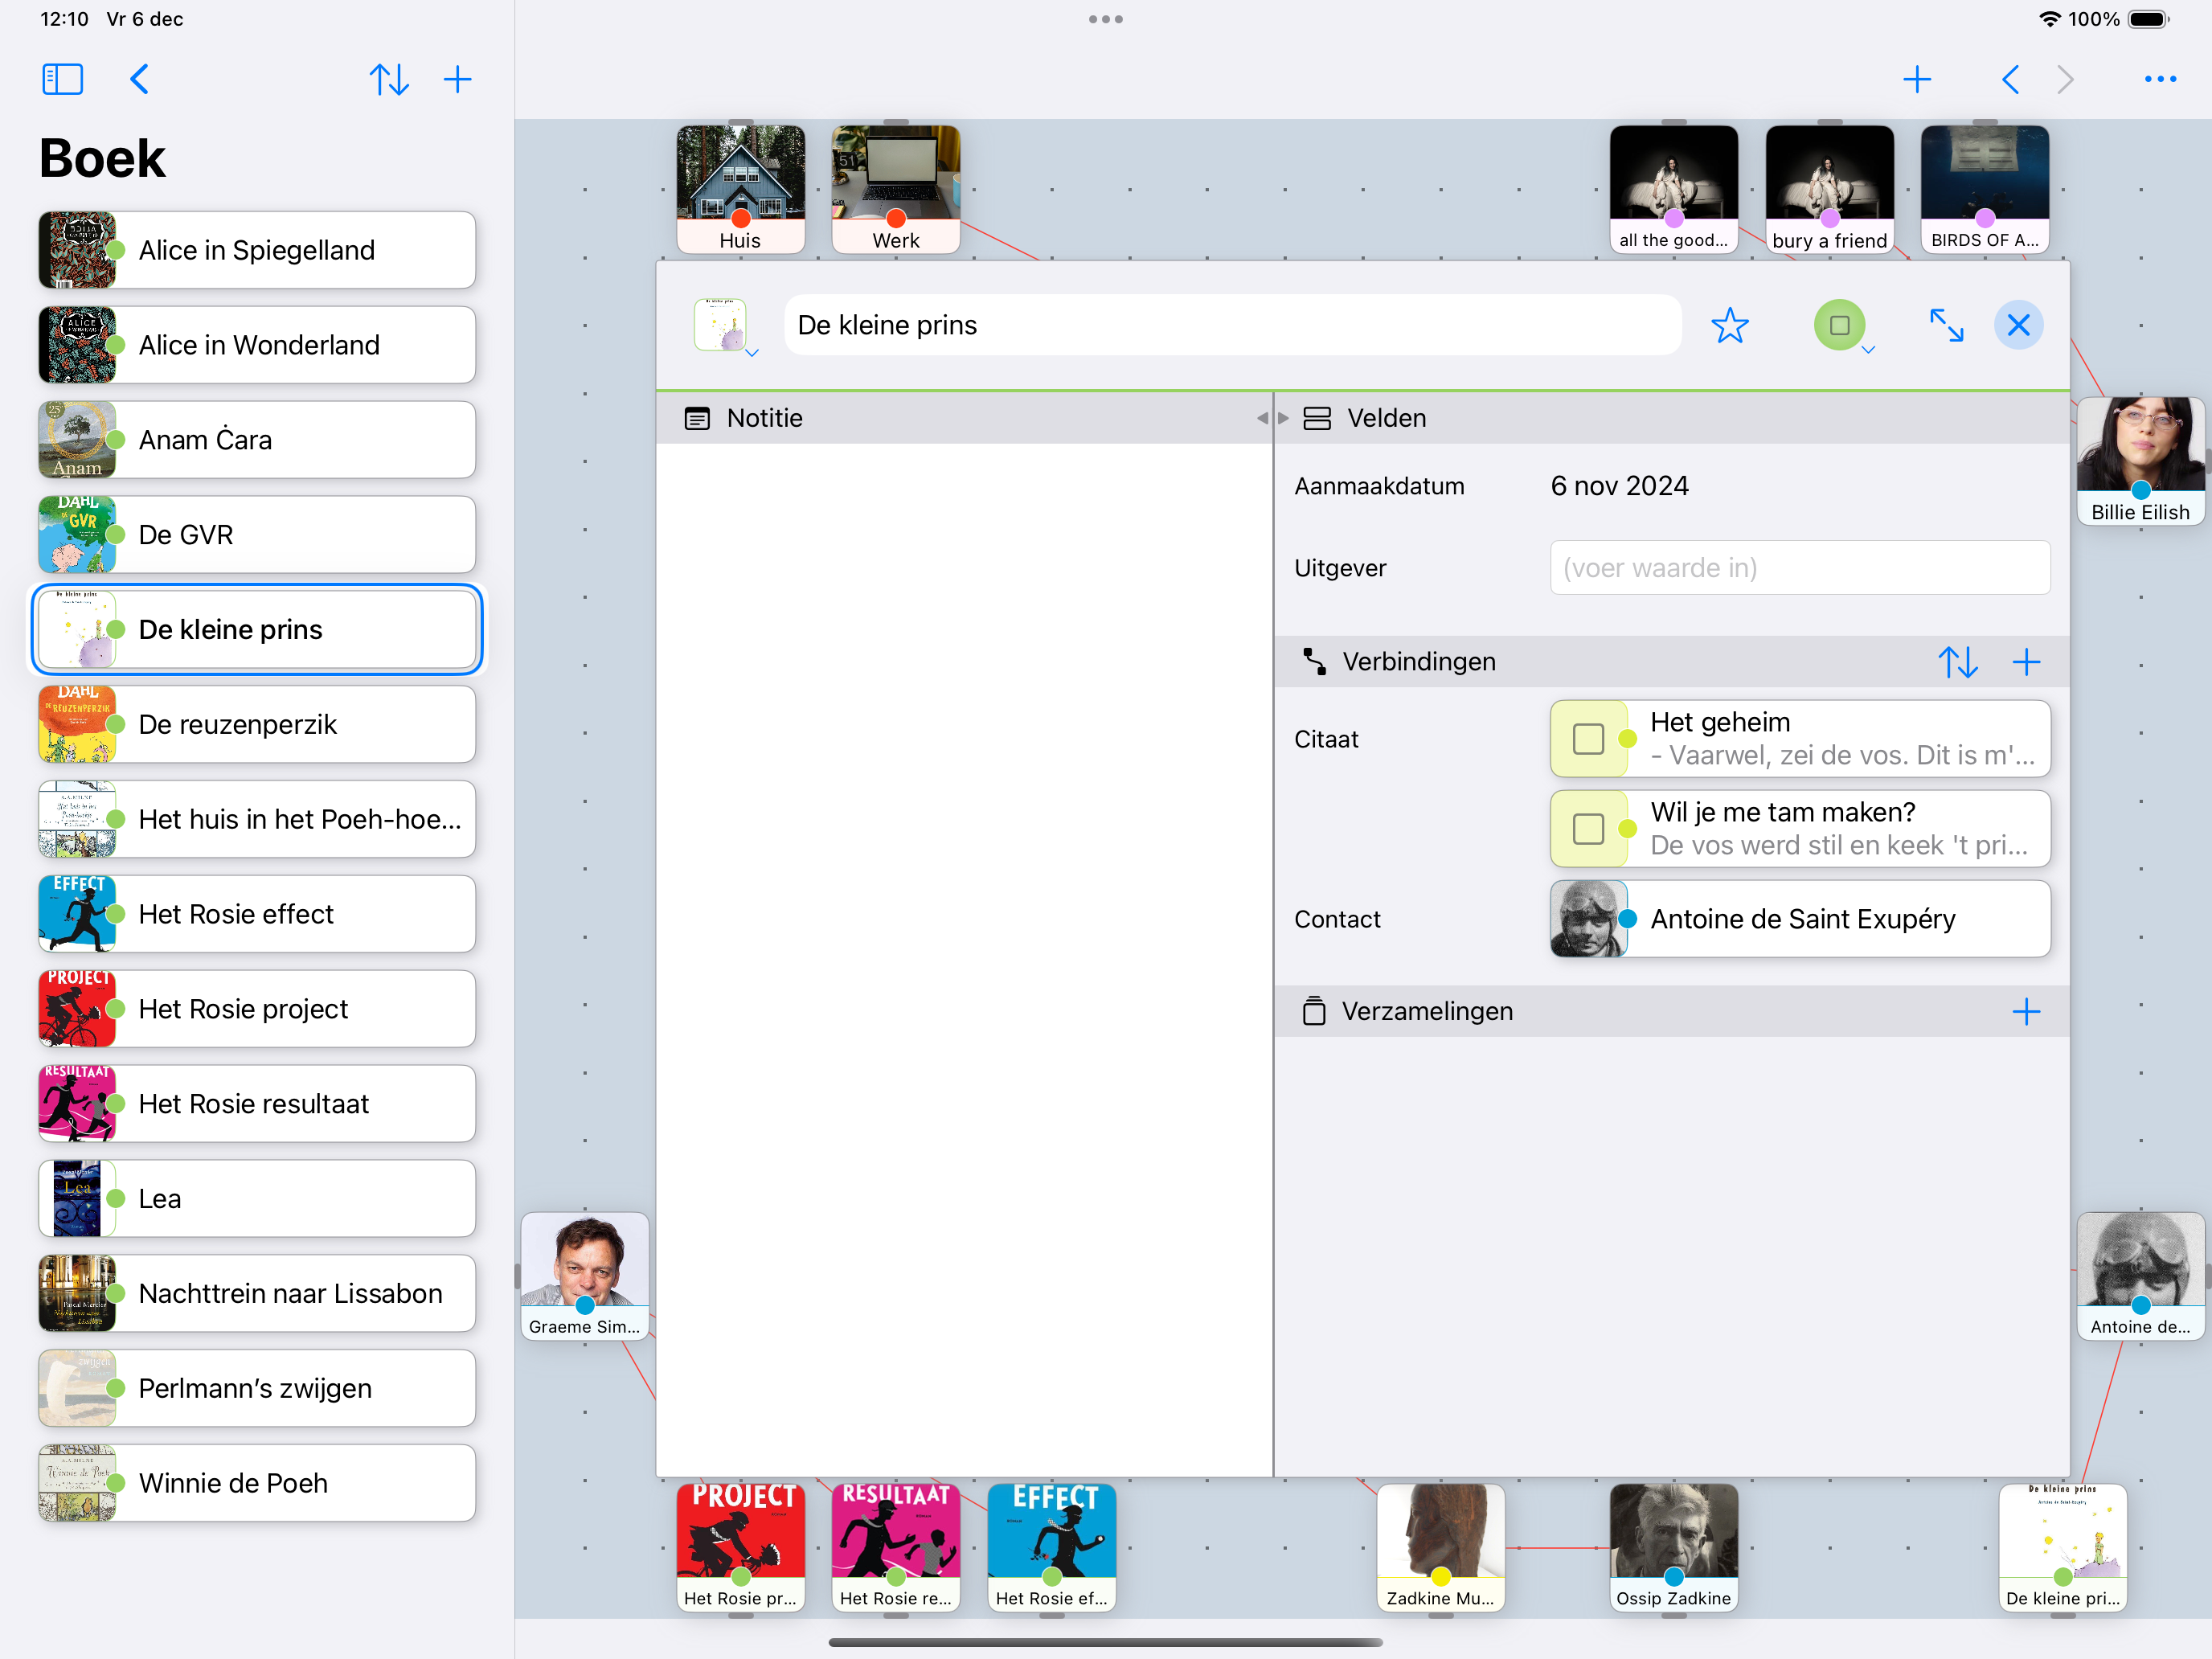Go back with sidebar chevron
The image size is (2212, 1659).
(140, 79)
